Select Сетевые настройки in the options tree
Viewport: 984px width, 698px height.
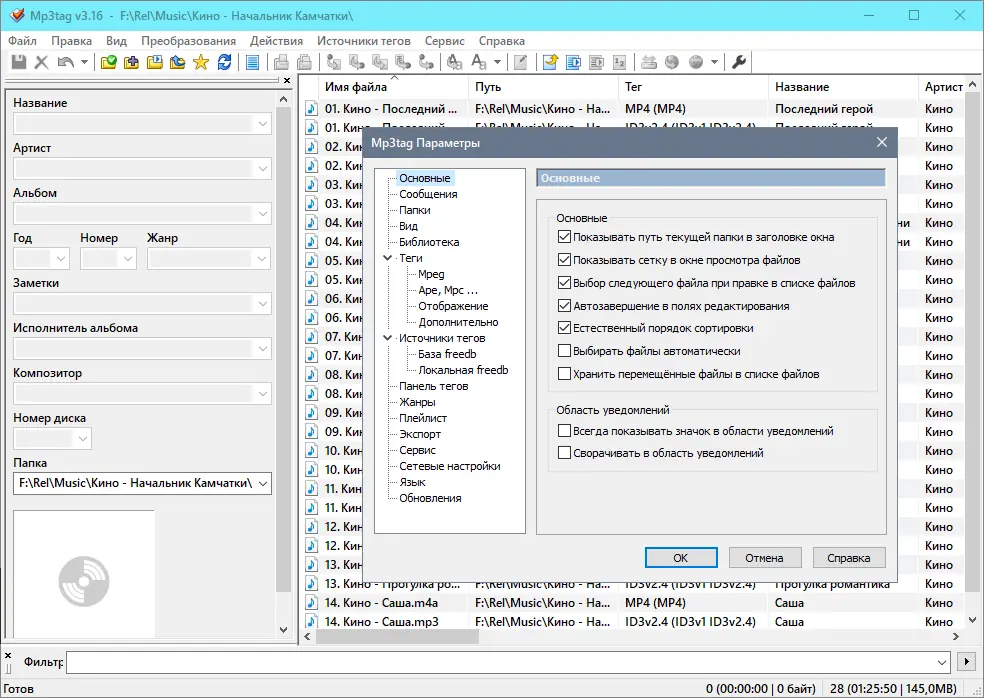click(x=450, y=466)
